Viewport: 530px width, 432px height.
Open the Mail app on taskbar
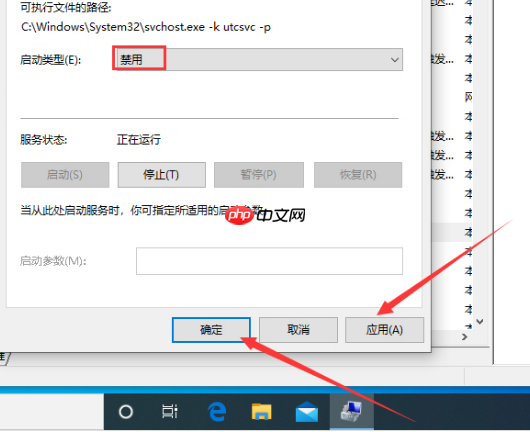pyautogui.click(x=307, y=412)
